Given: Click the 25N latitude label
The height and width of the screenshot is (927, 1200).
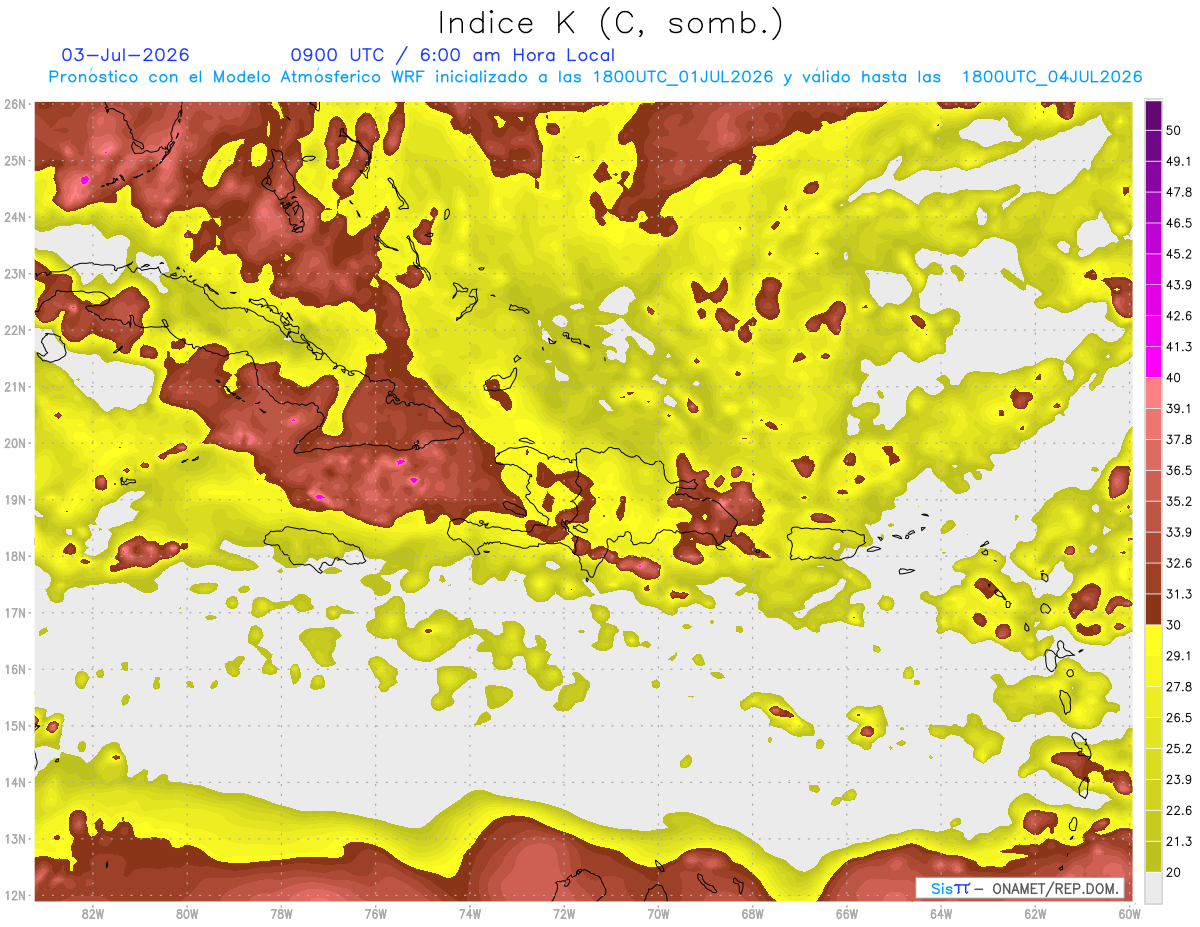Looking at the screenshot, I should [x=14, y=161].
